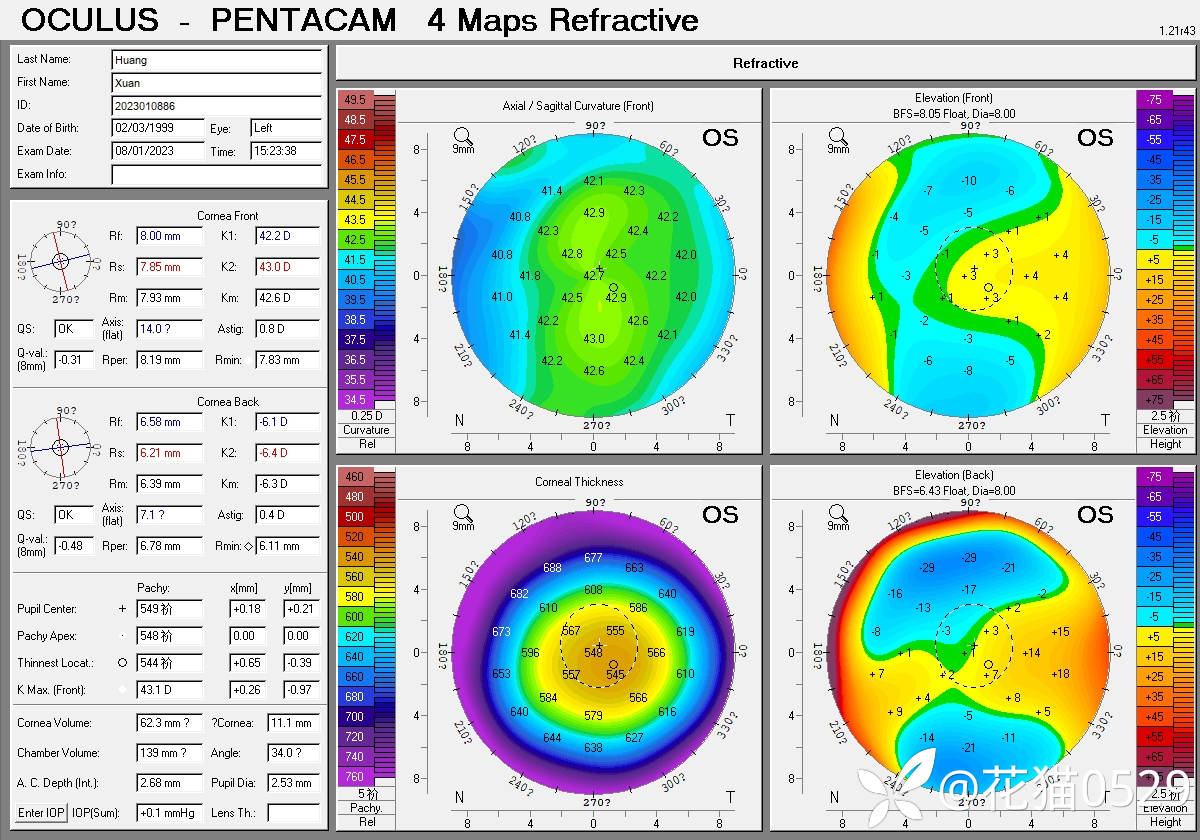
Task: Select the 49.5 swatch in the curvature color scale
Action: pos(355,100)
